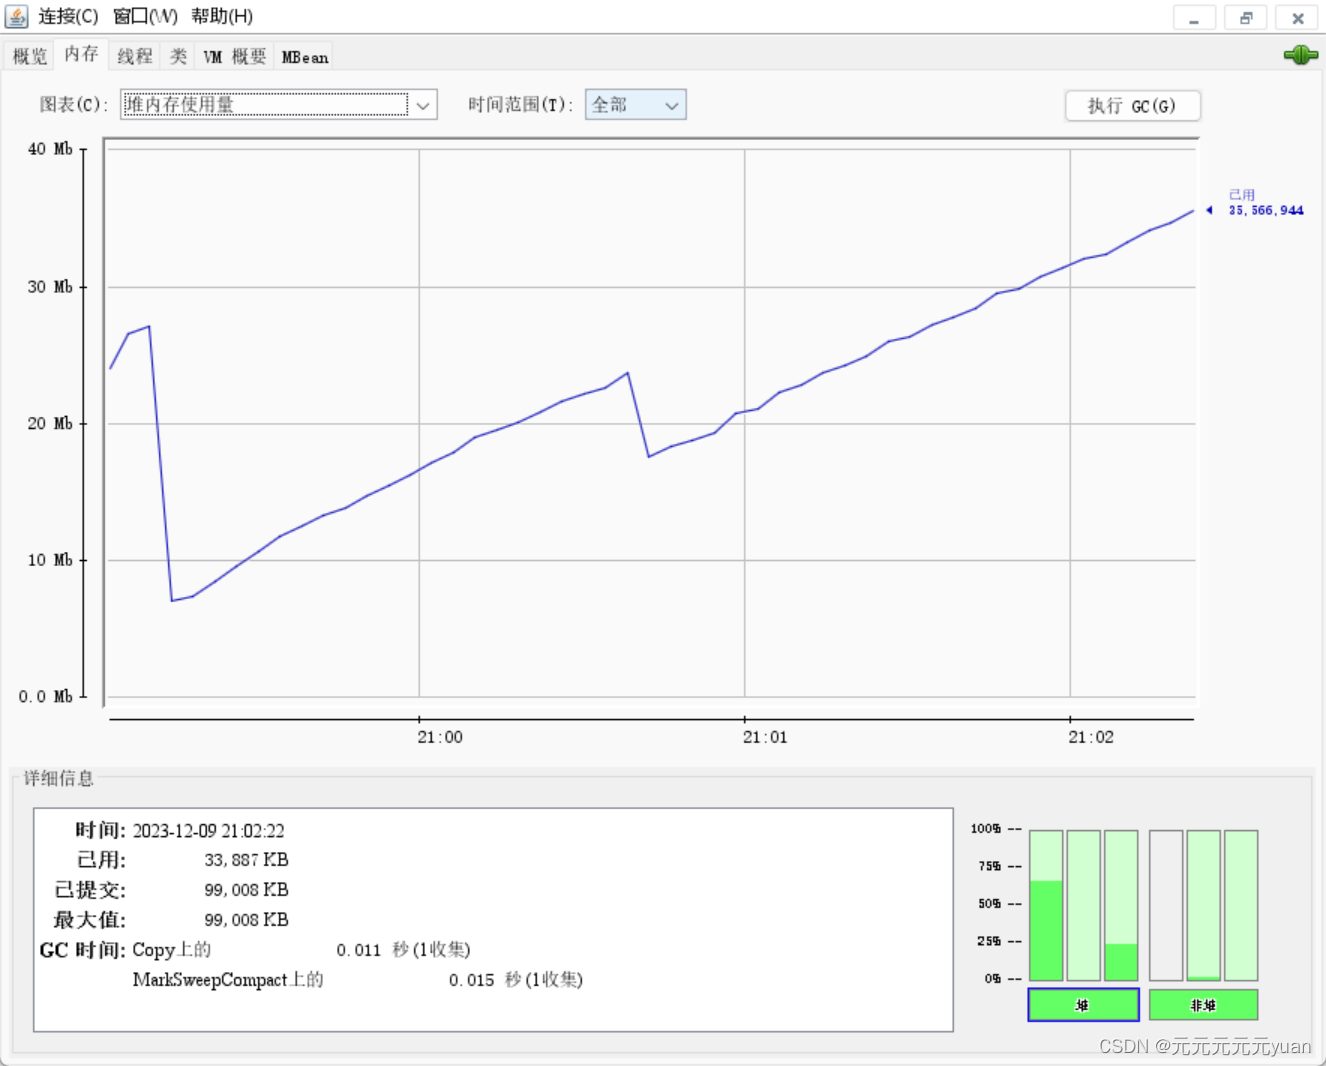Click the first non-heap memory pool bar
The image size is (1326, 1066).
[x=1166, y=905]
